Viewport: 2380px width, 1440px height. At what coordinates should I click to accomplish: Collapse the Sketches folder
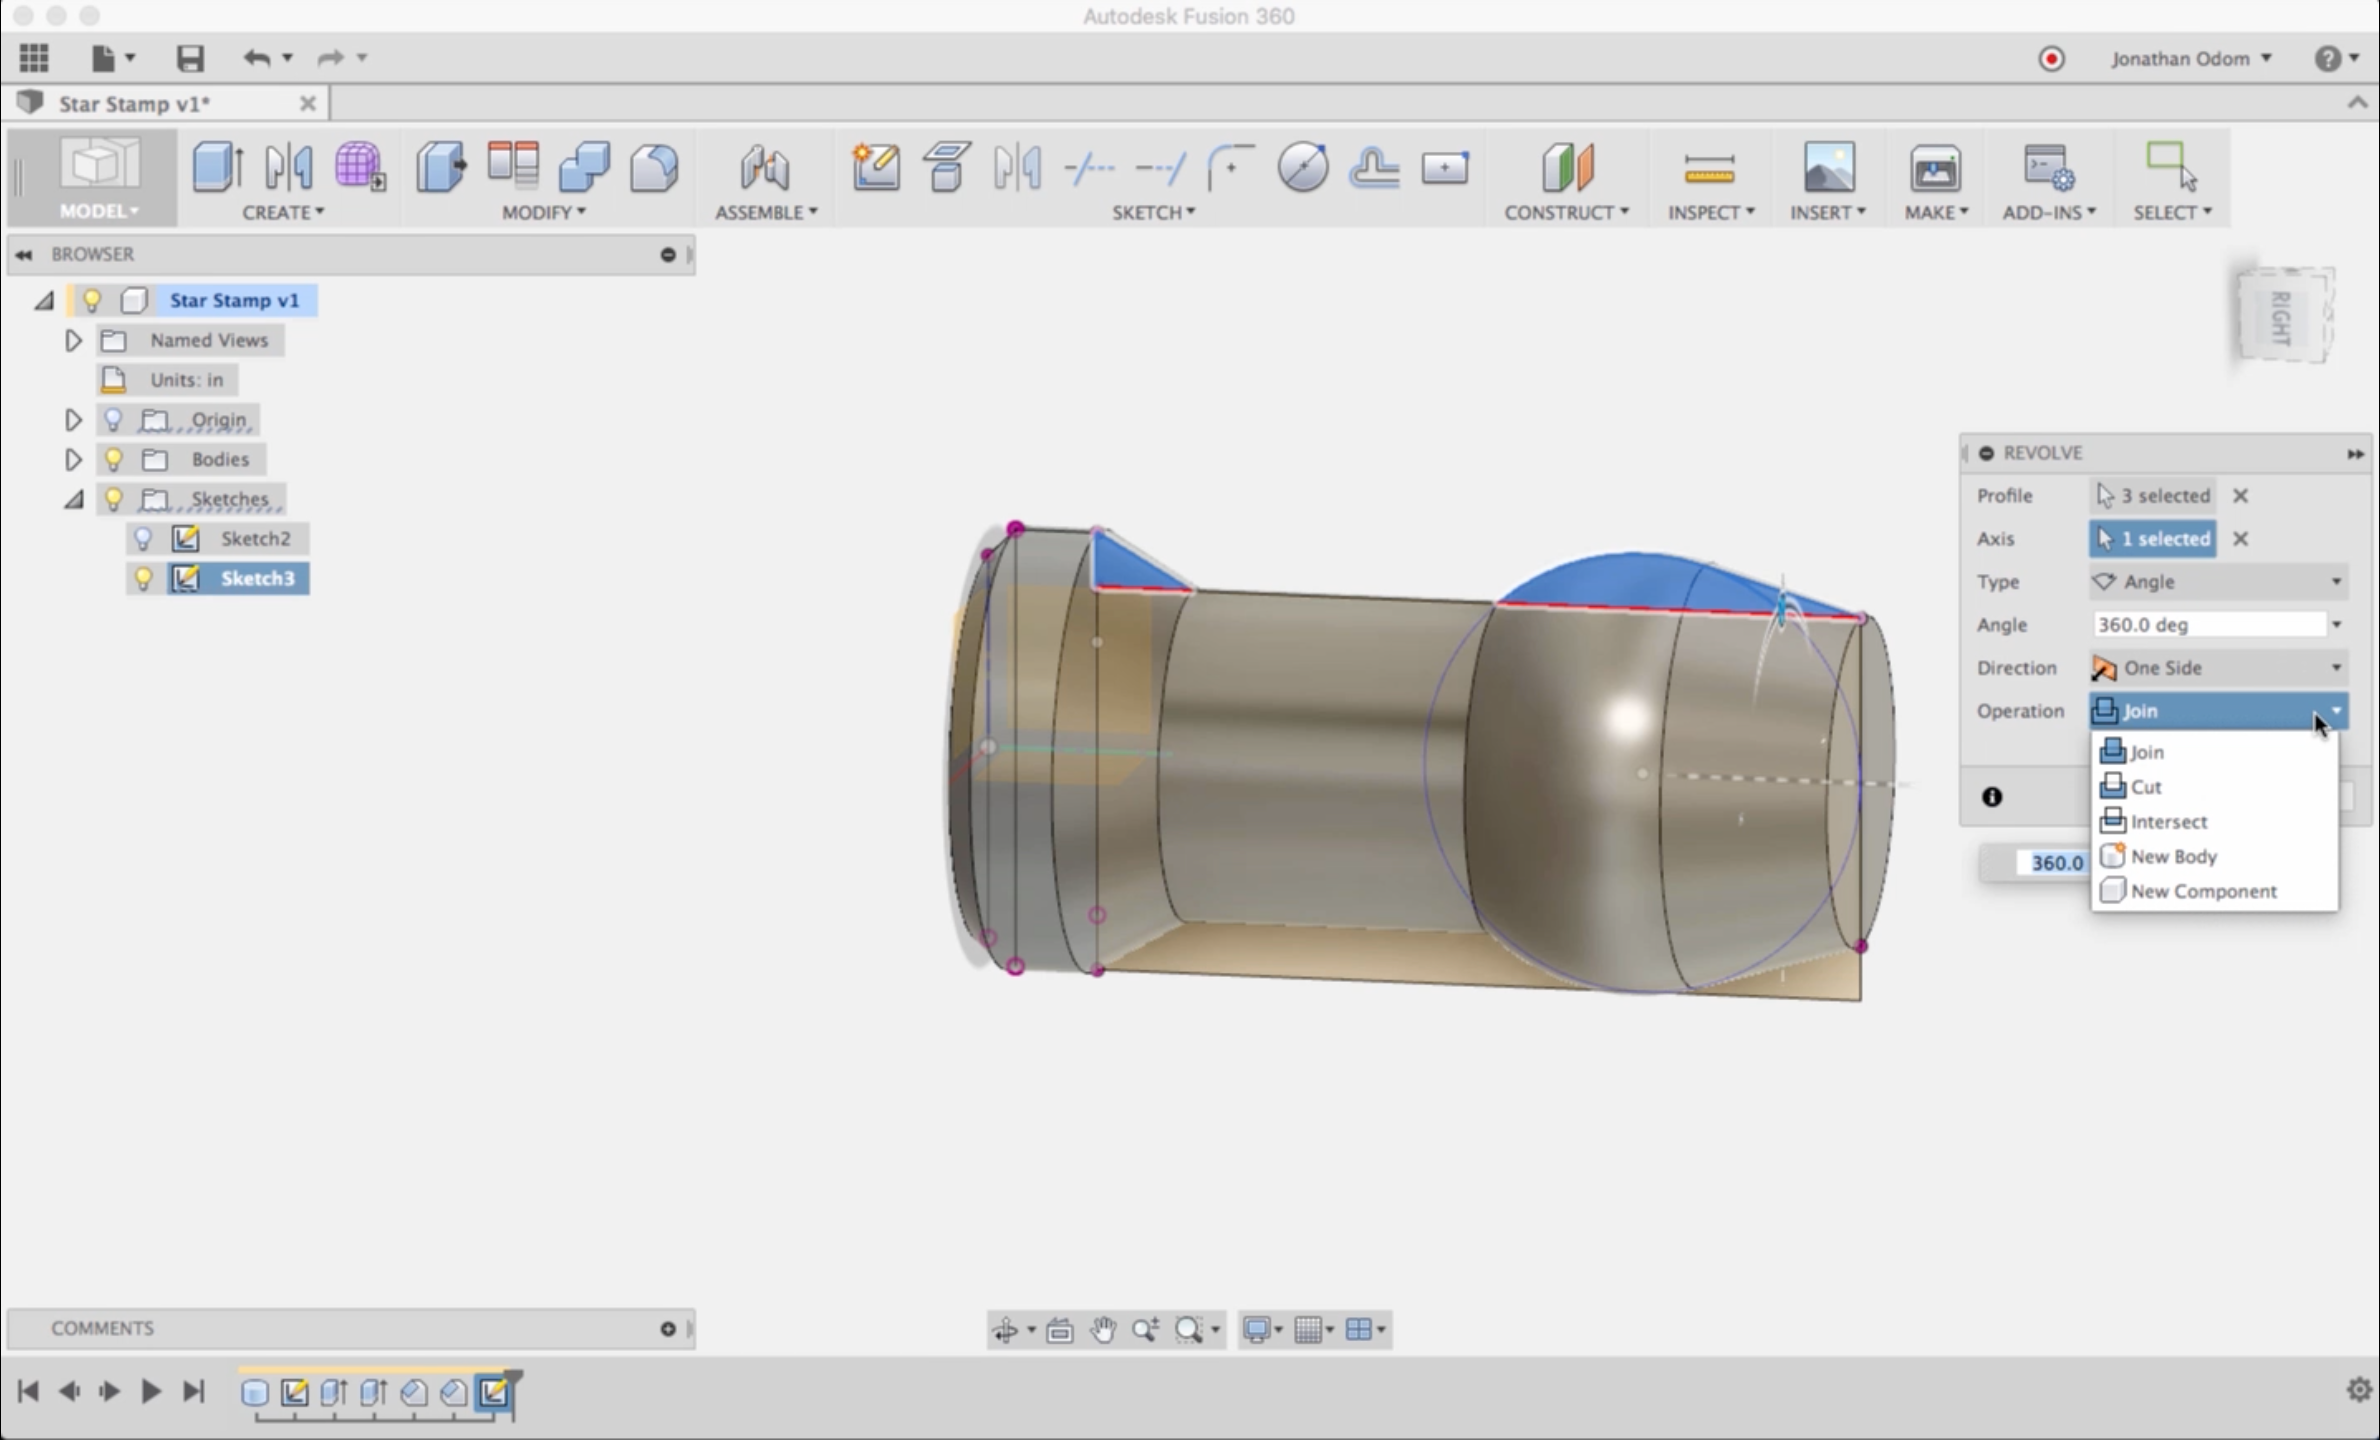73,499
